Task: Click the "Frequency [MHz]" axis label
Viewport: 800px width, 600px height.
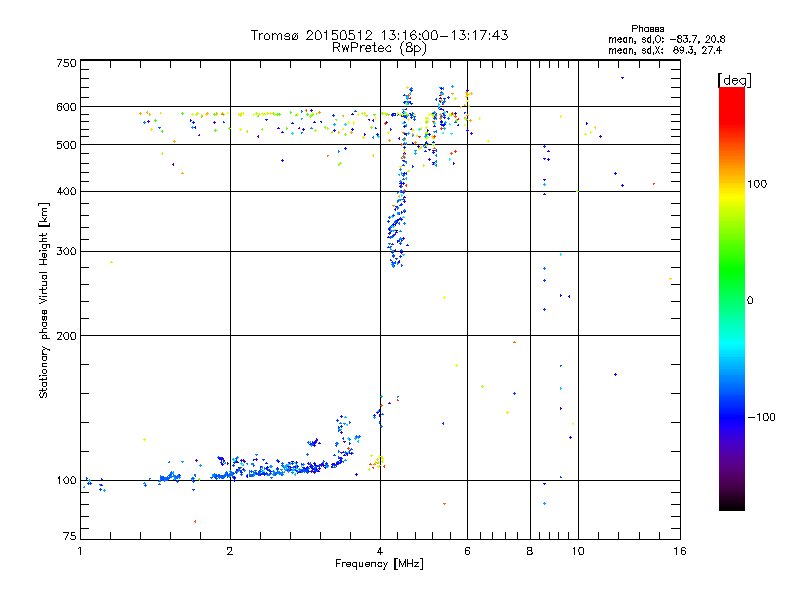Action: (379, 564)
